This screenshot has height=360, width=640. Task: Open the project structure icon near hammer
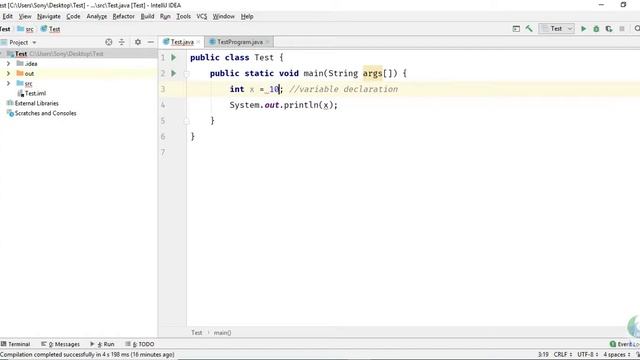tap(516, 29)
